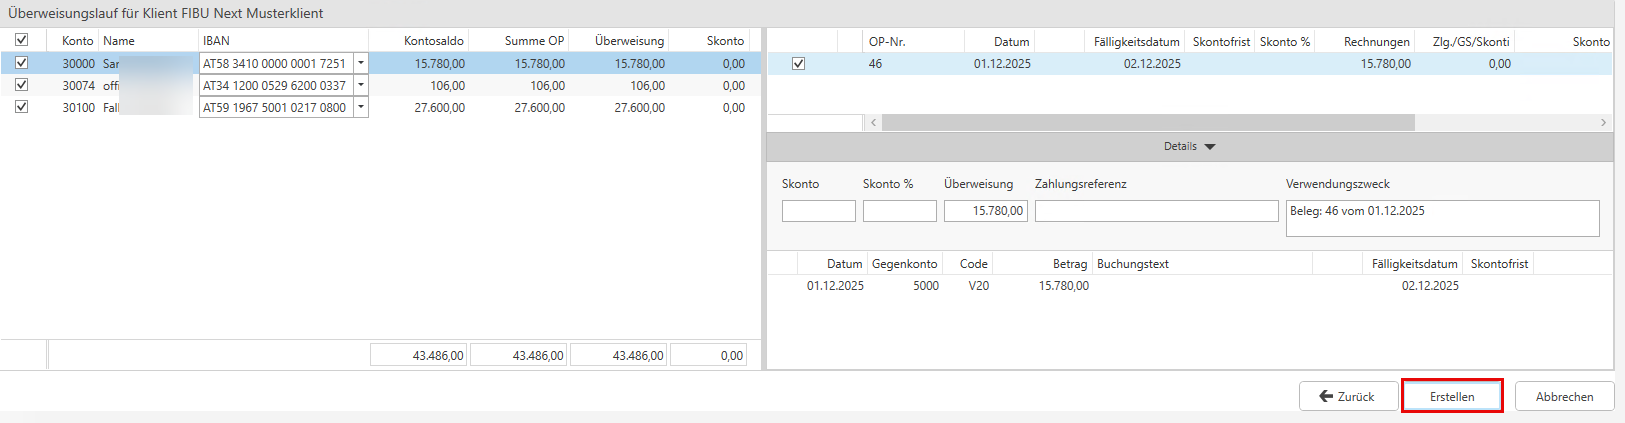Toggle the select-all checkbox in header row
Viewport: 1625px width, 423px height.
(x=21, y=40)
